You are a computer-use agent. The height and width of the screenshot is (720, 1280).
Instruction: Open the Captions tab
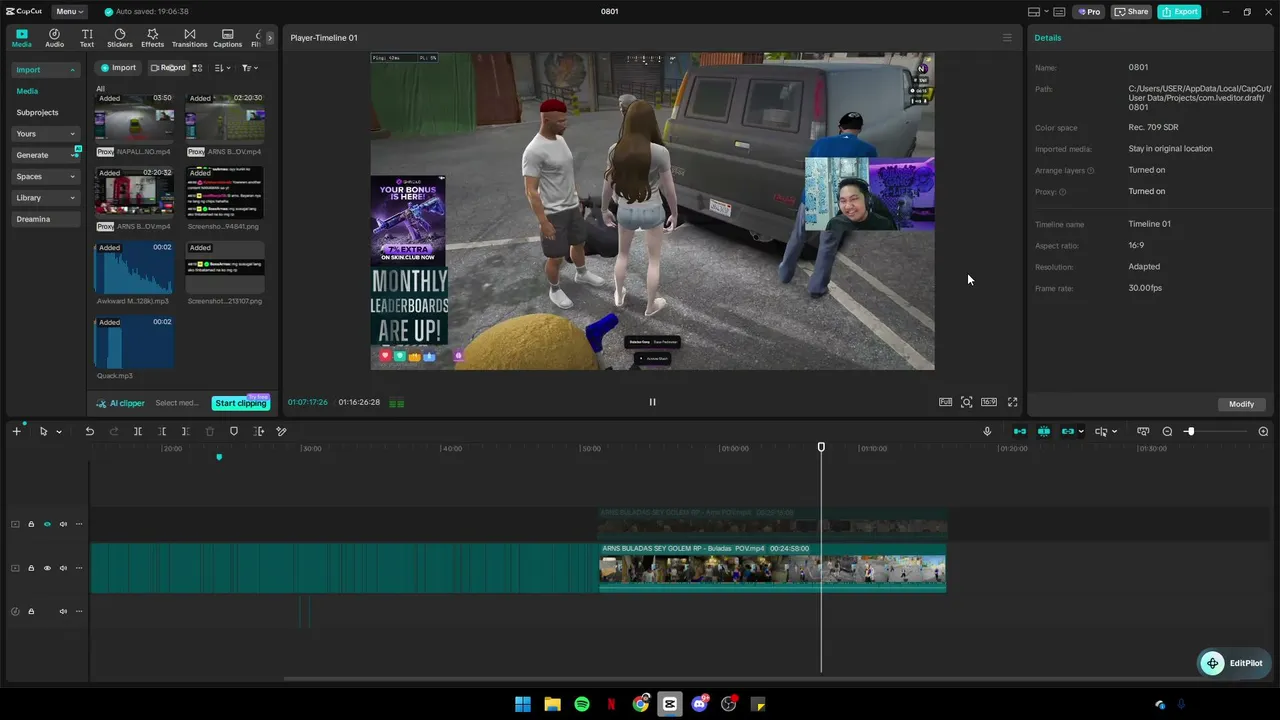(227, 38)
